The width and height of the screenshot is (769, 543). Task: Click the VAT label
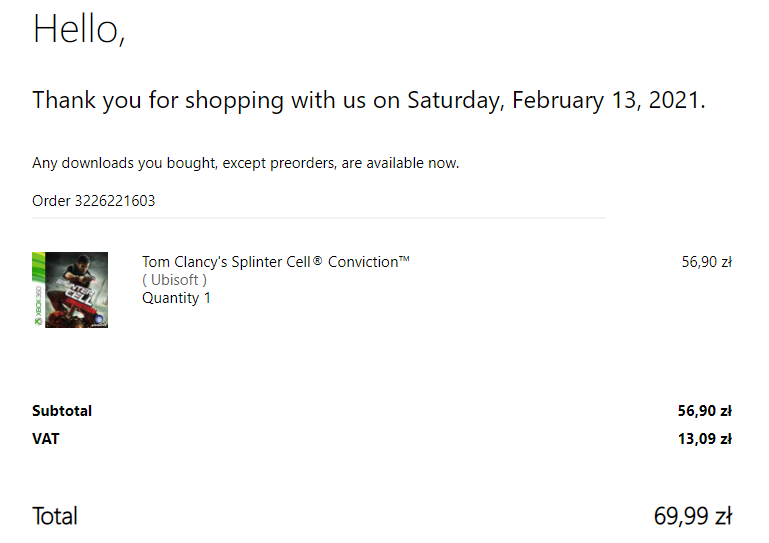coord(46,438)
